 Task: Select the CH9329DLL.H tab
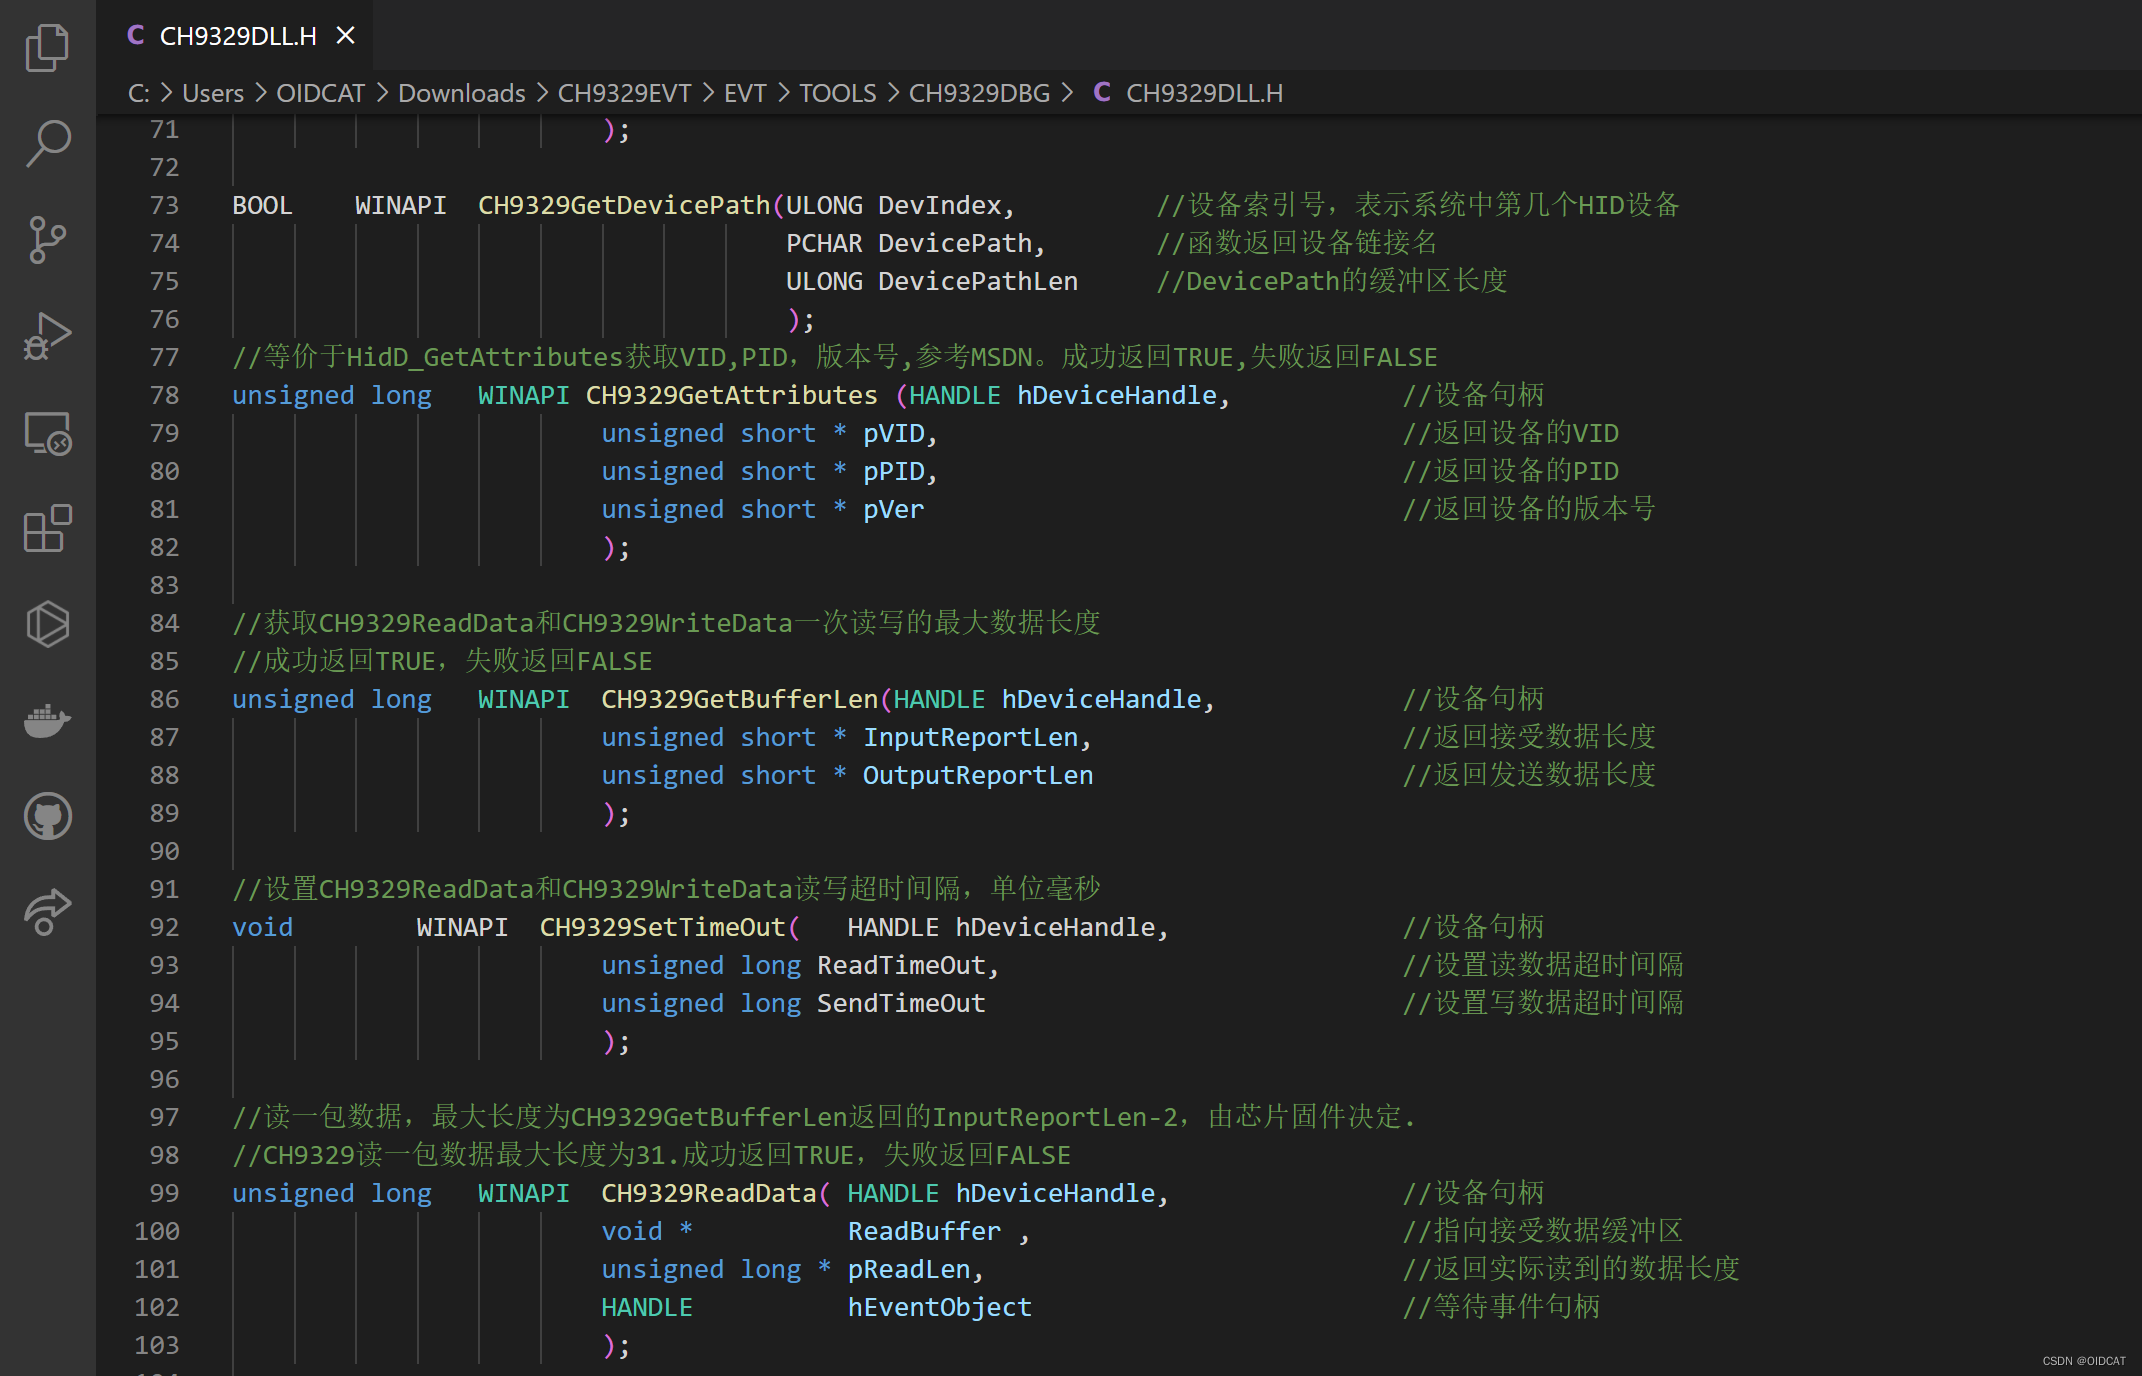(x=237, y=36)
